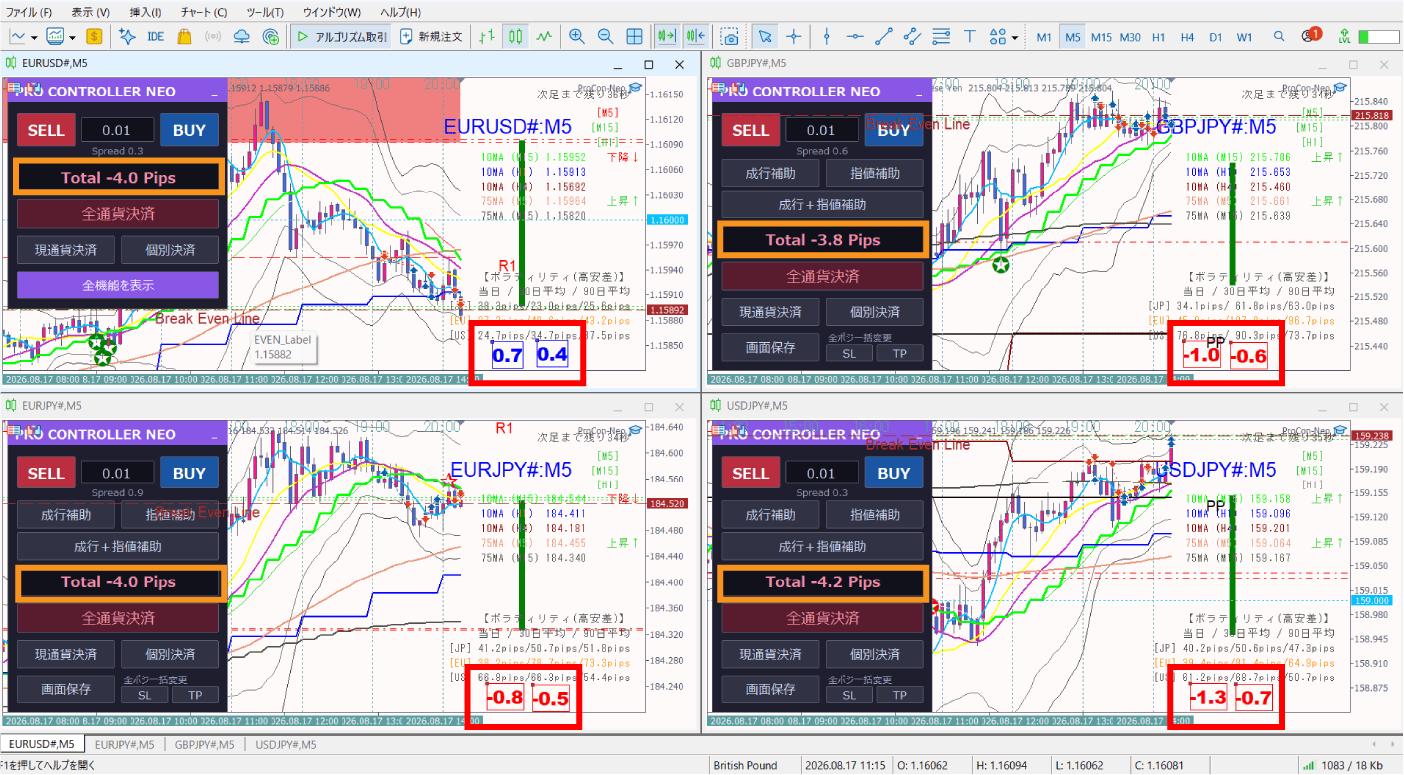Click 新規注文 new order button
This screenshot has width=1404, height=775.
431,36
